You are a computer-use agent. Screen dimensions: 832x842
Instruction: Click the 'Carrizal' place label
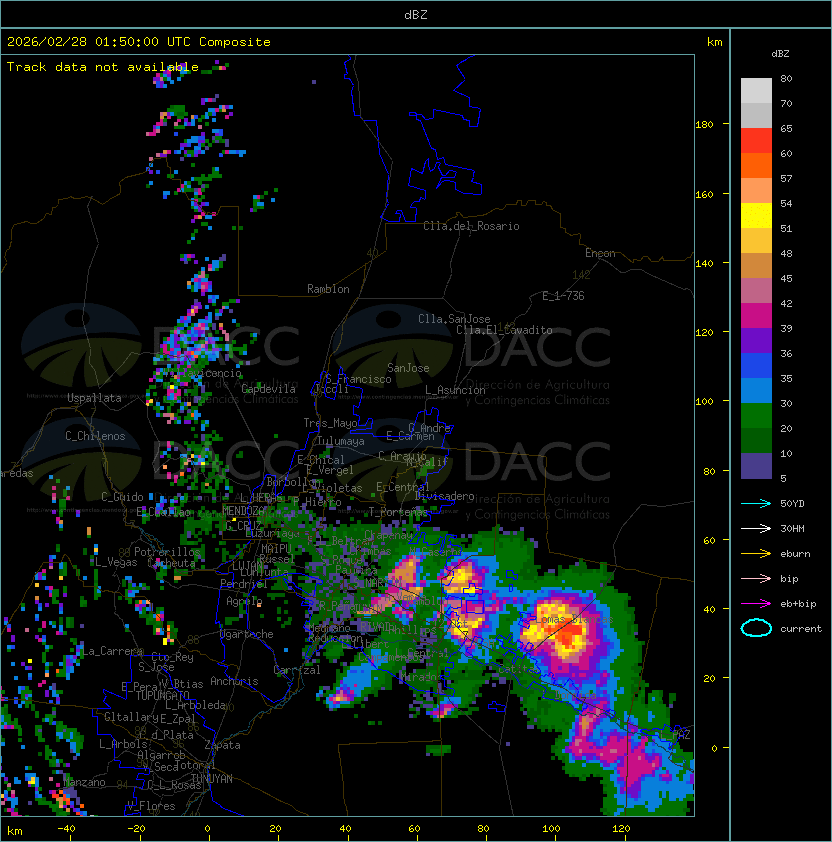click(297, 670)
